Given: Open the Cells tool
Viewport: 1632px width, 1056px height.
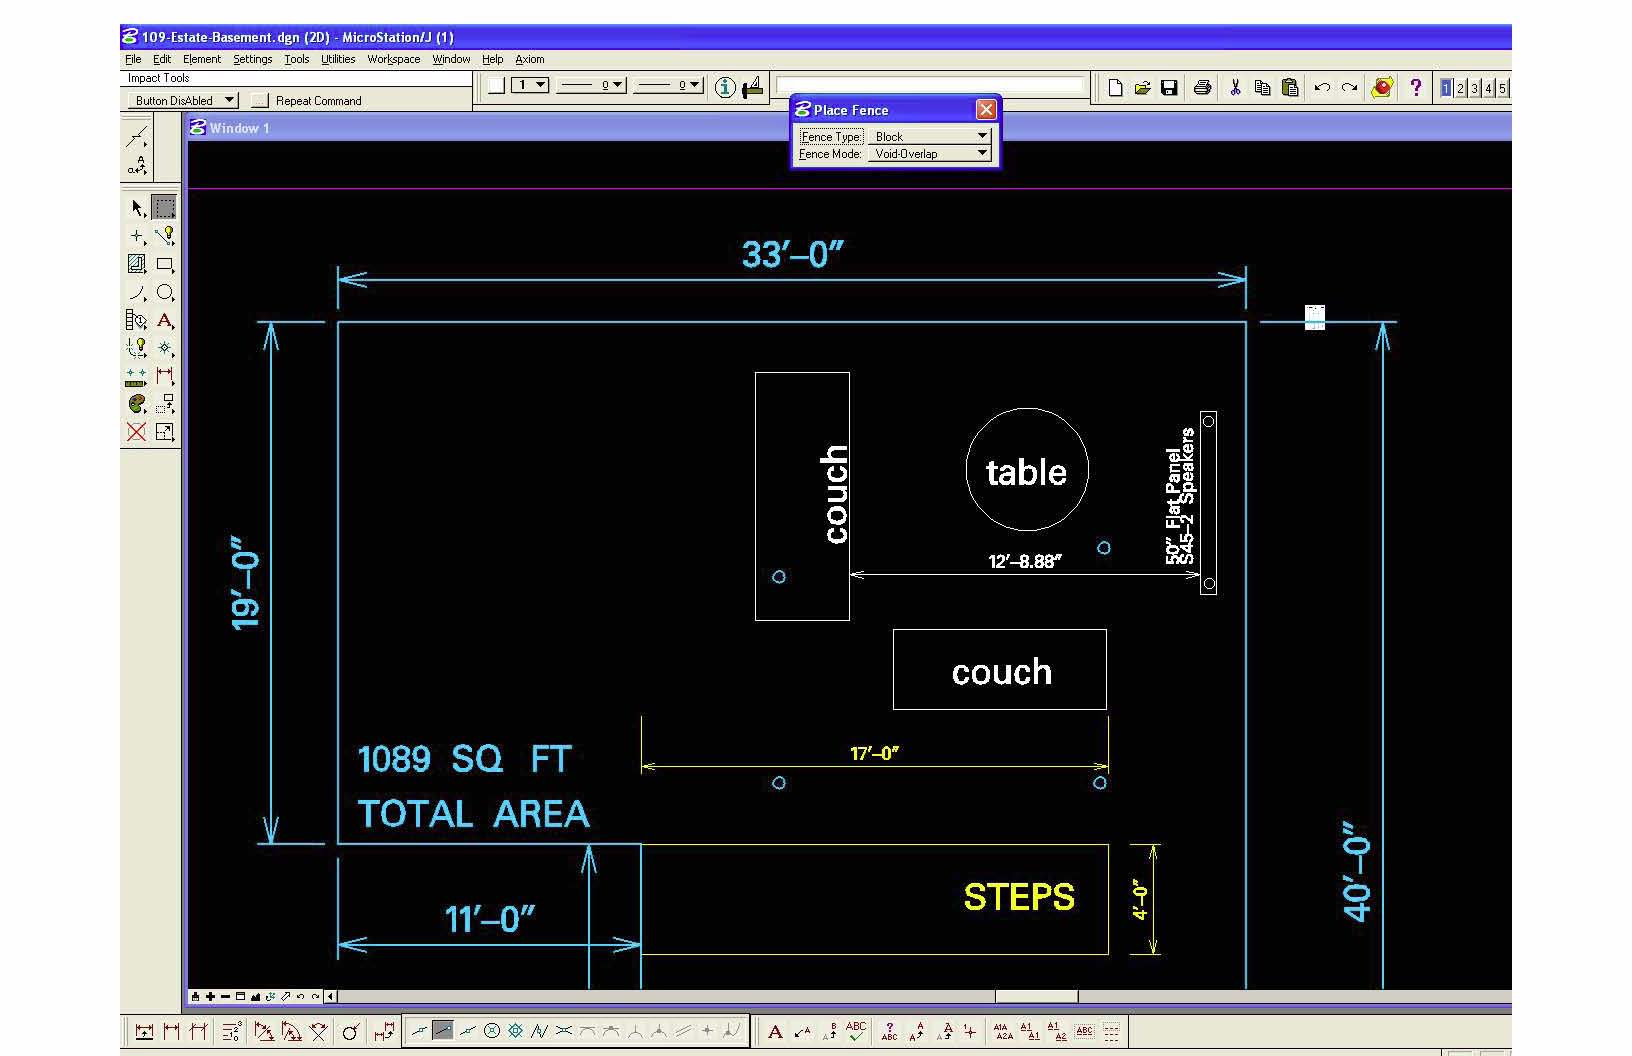Looking at the screenshot, I should (164, 348).
